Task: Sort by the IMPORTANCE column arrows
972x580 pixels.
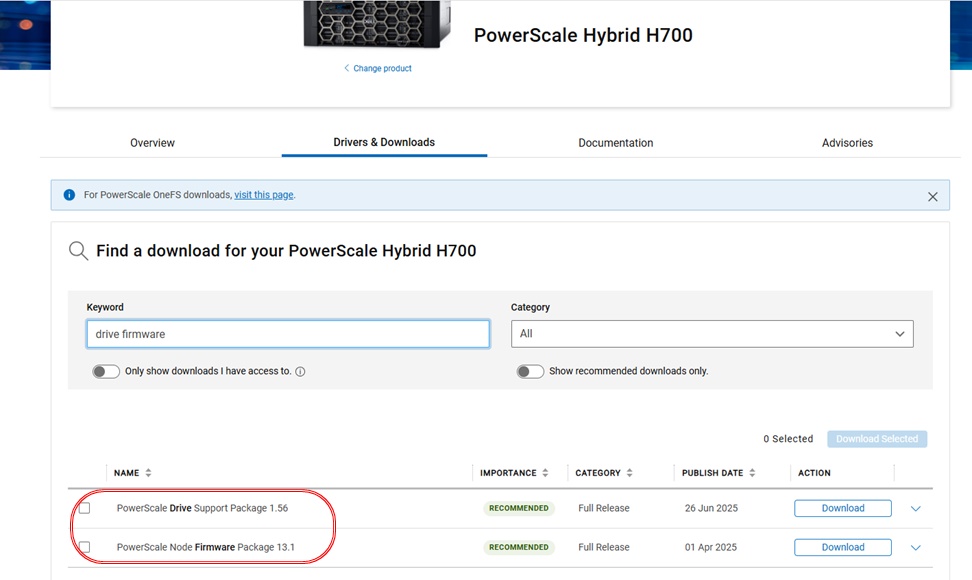Action: (545, 473)
